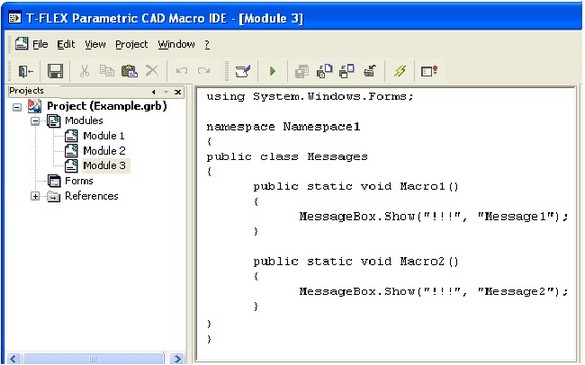Click the Save floppy disk icon
The image size is (585, 365).
(x=55, y=71)
